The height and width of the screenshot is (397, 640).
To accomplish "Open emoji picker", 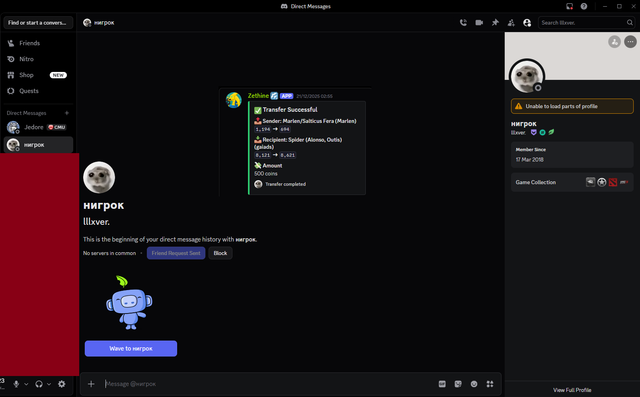I will coord(474,384).
